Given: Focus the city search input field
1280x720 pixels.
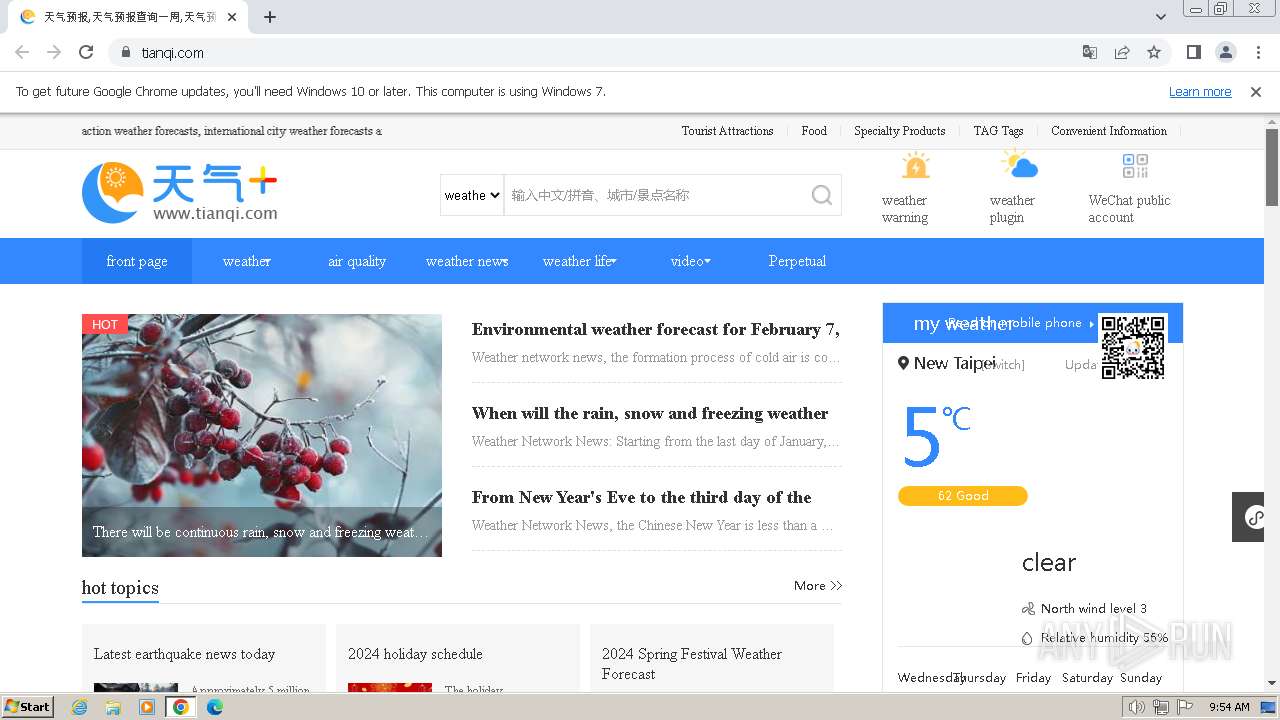Looking at the screenshot, I should (x=655, y=195).
